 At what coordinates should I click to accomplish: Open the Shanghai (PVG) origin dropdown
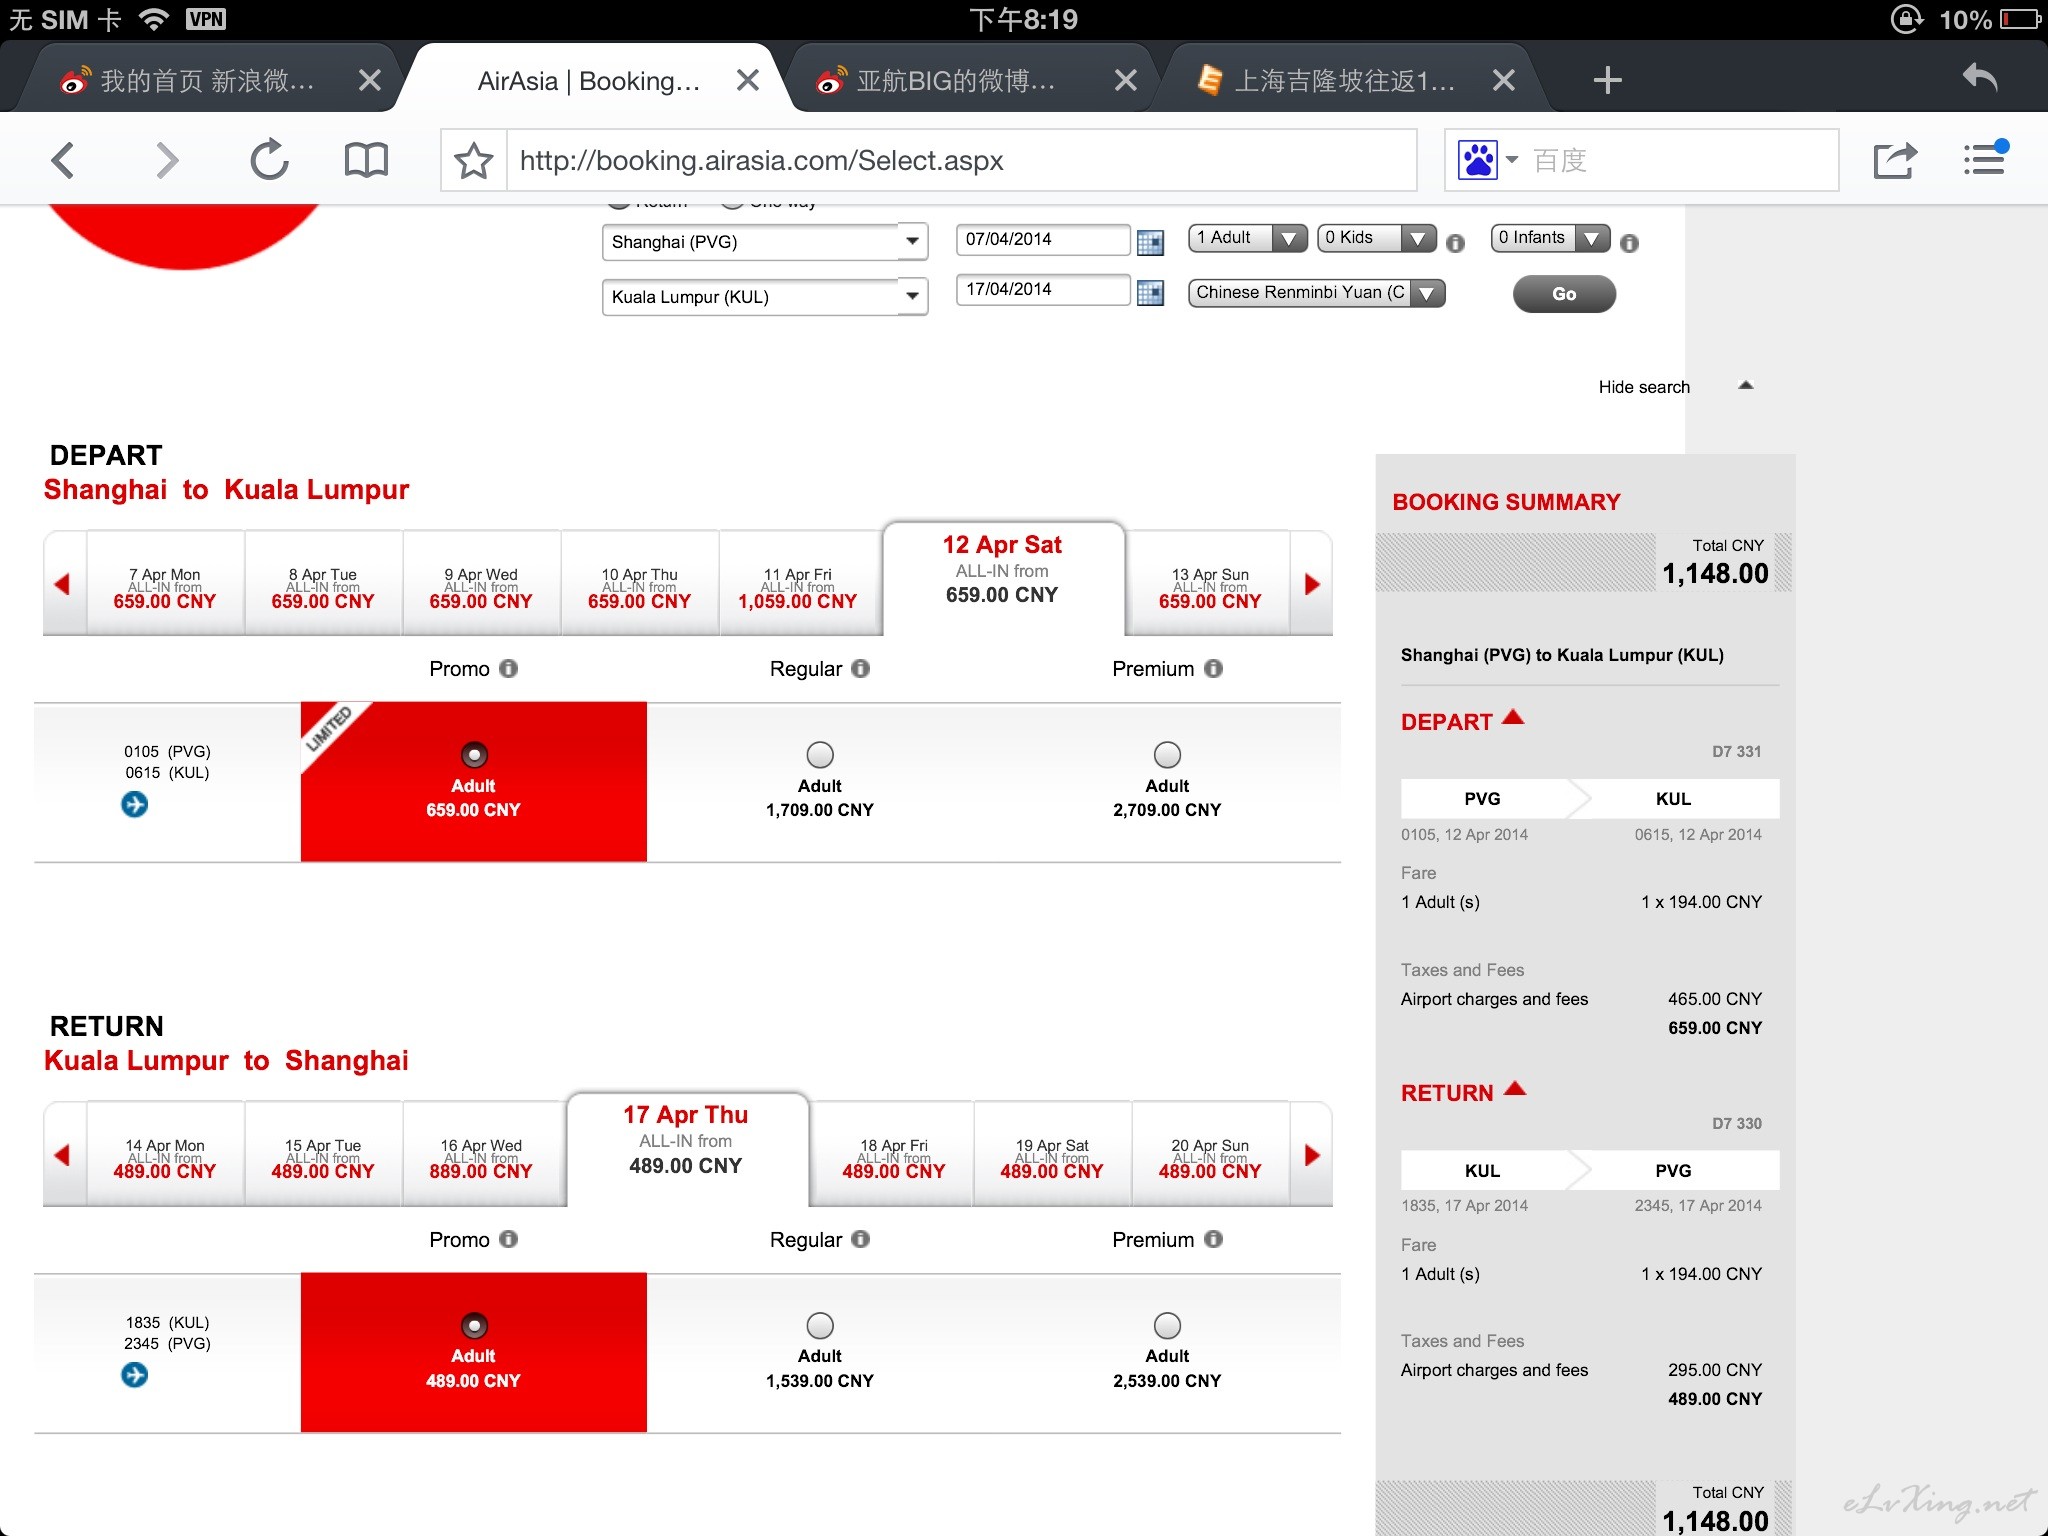click(765, 242)
